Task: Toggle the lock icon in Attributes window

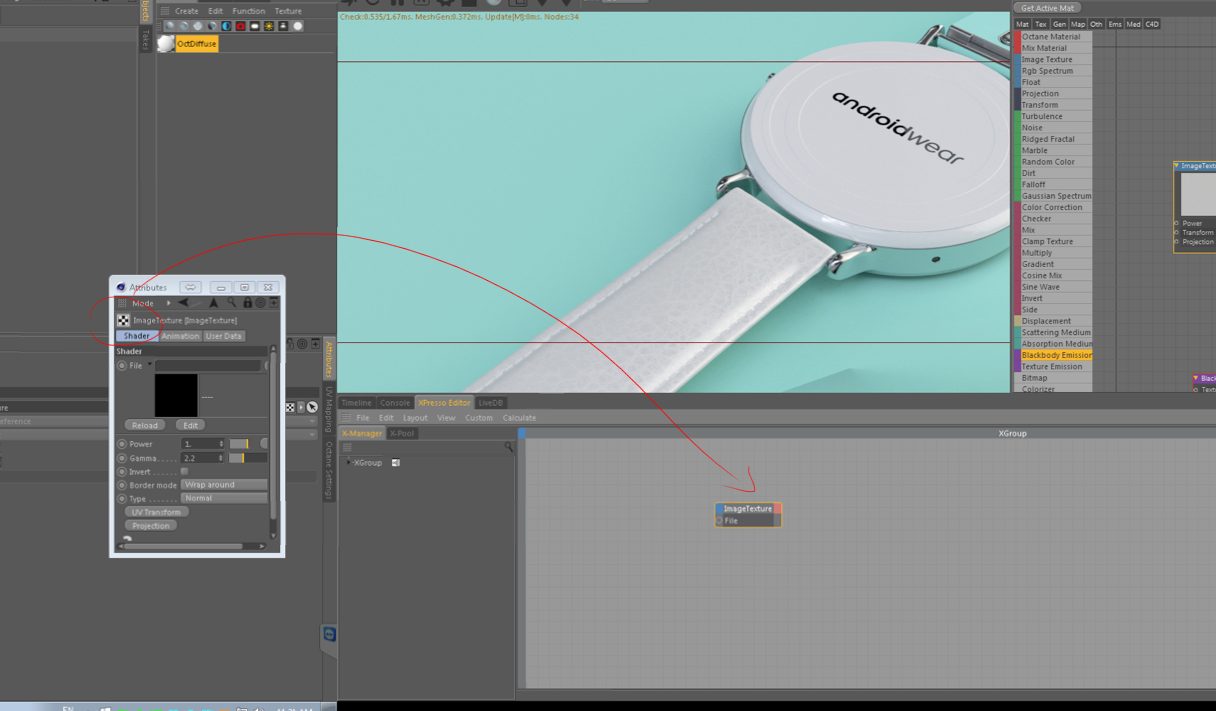Action: point(247,303)
